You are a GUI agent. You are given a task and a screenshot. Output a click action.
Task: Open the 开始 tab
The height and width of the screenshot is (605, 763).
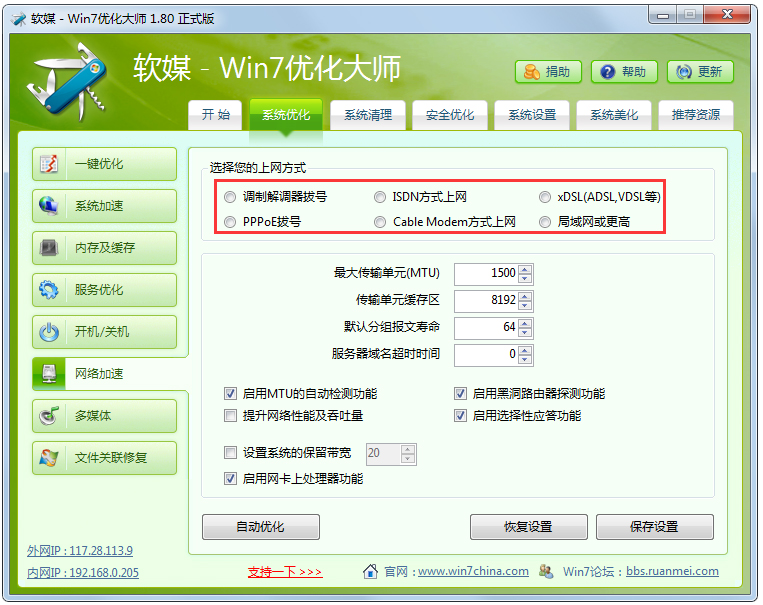[215, 115]
